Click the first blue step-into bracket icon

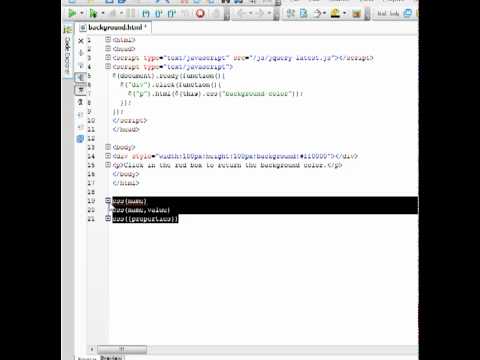coord(146,13)
